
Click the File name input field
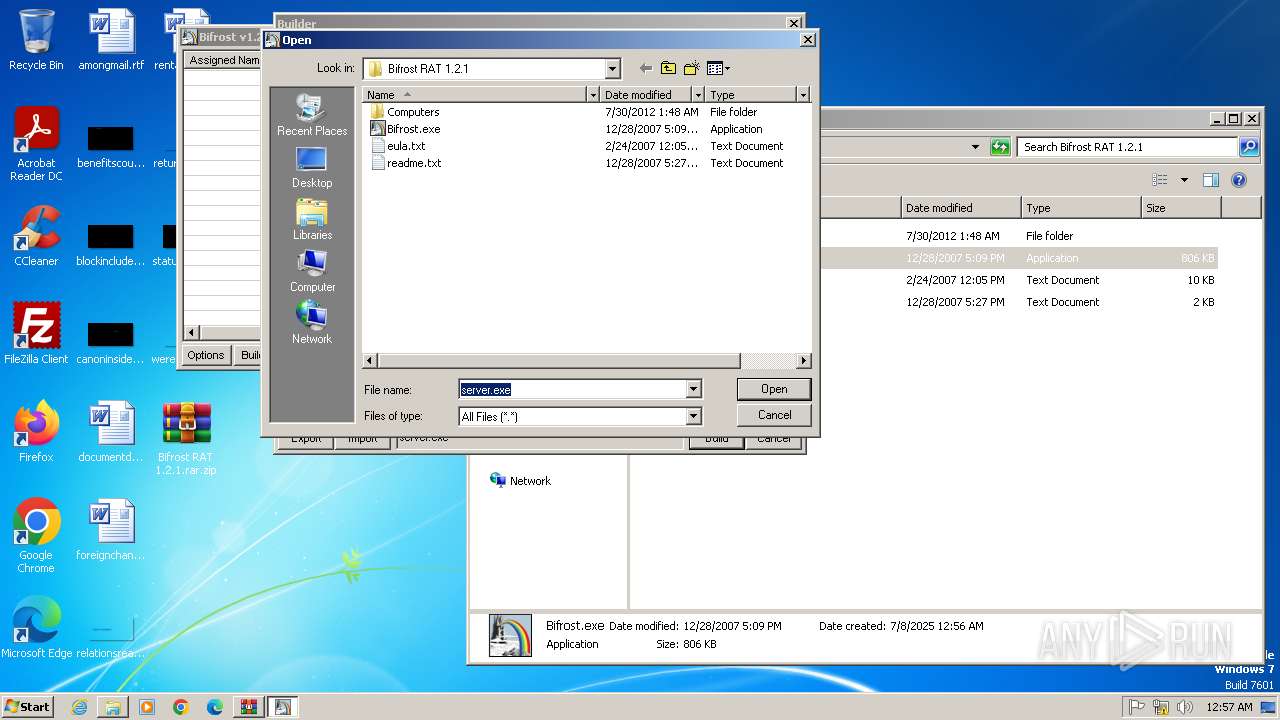[x=572, y=389]
